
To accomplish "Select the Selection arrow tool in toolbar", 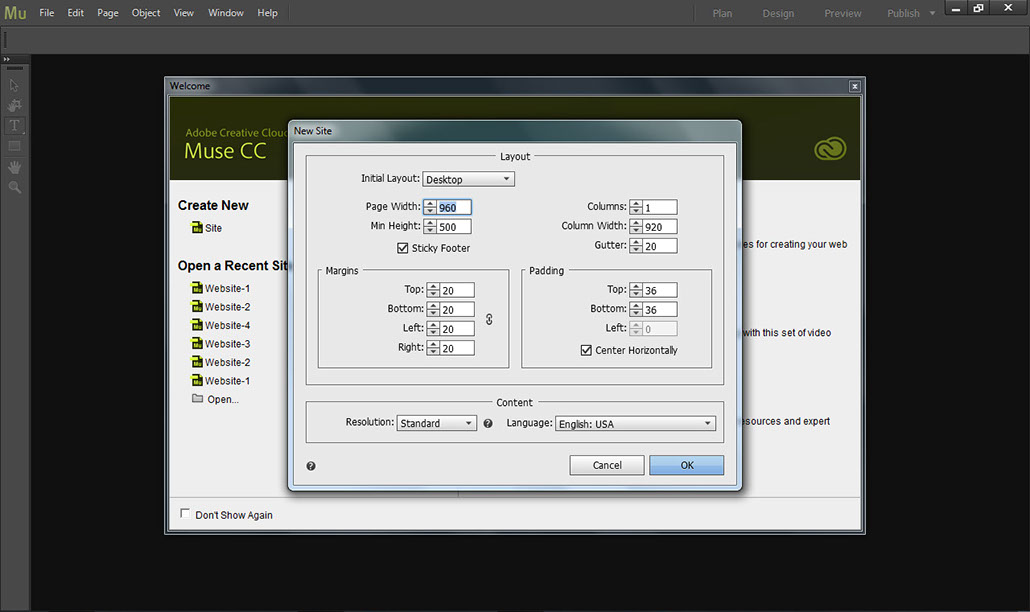I will (14, 85).
